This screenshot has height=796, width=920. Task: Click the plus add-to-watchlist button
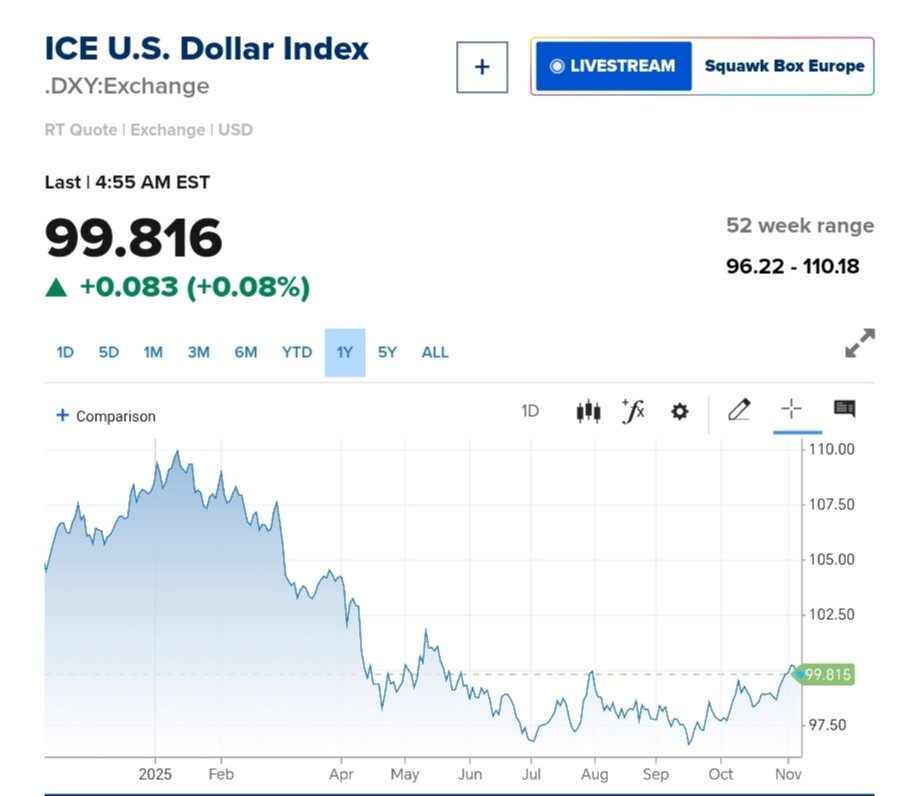point(482,67)
